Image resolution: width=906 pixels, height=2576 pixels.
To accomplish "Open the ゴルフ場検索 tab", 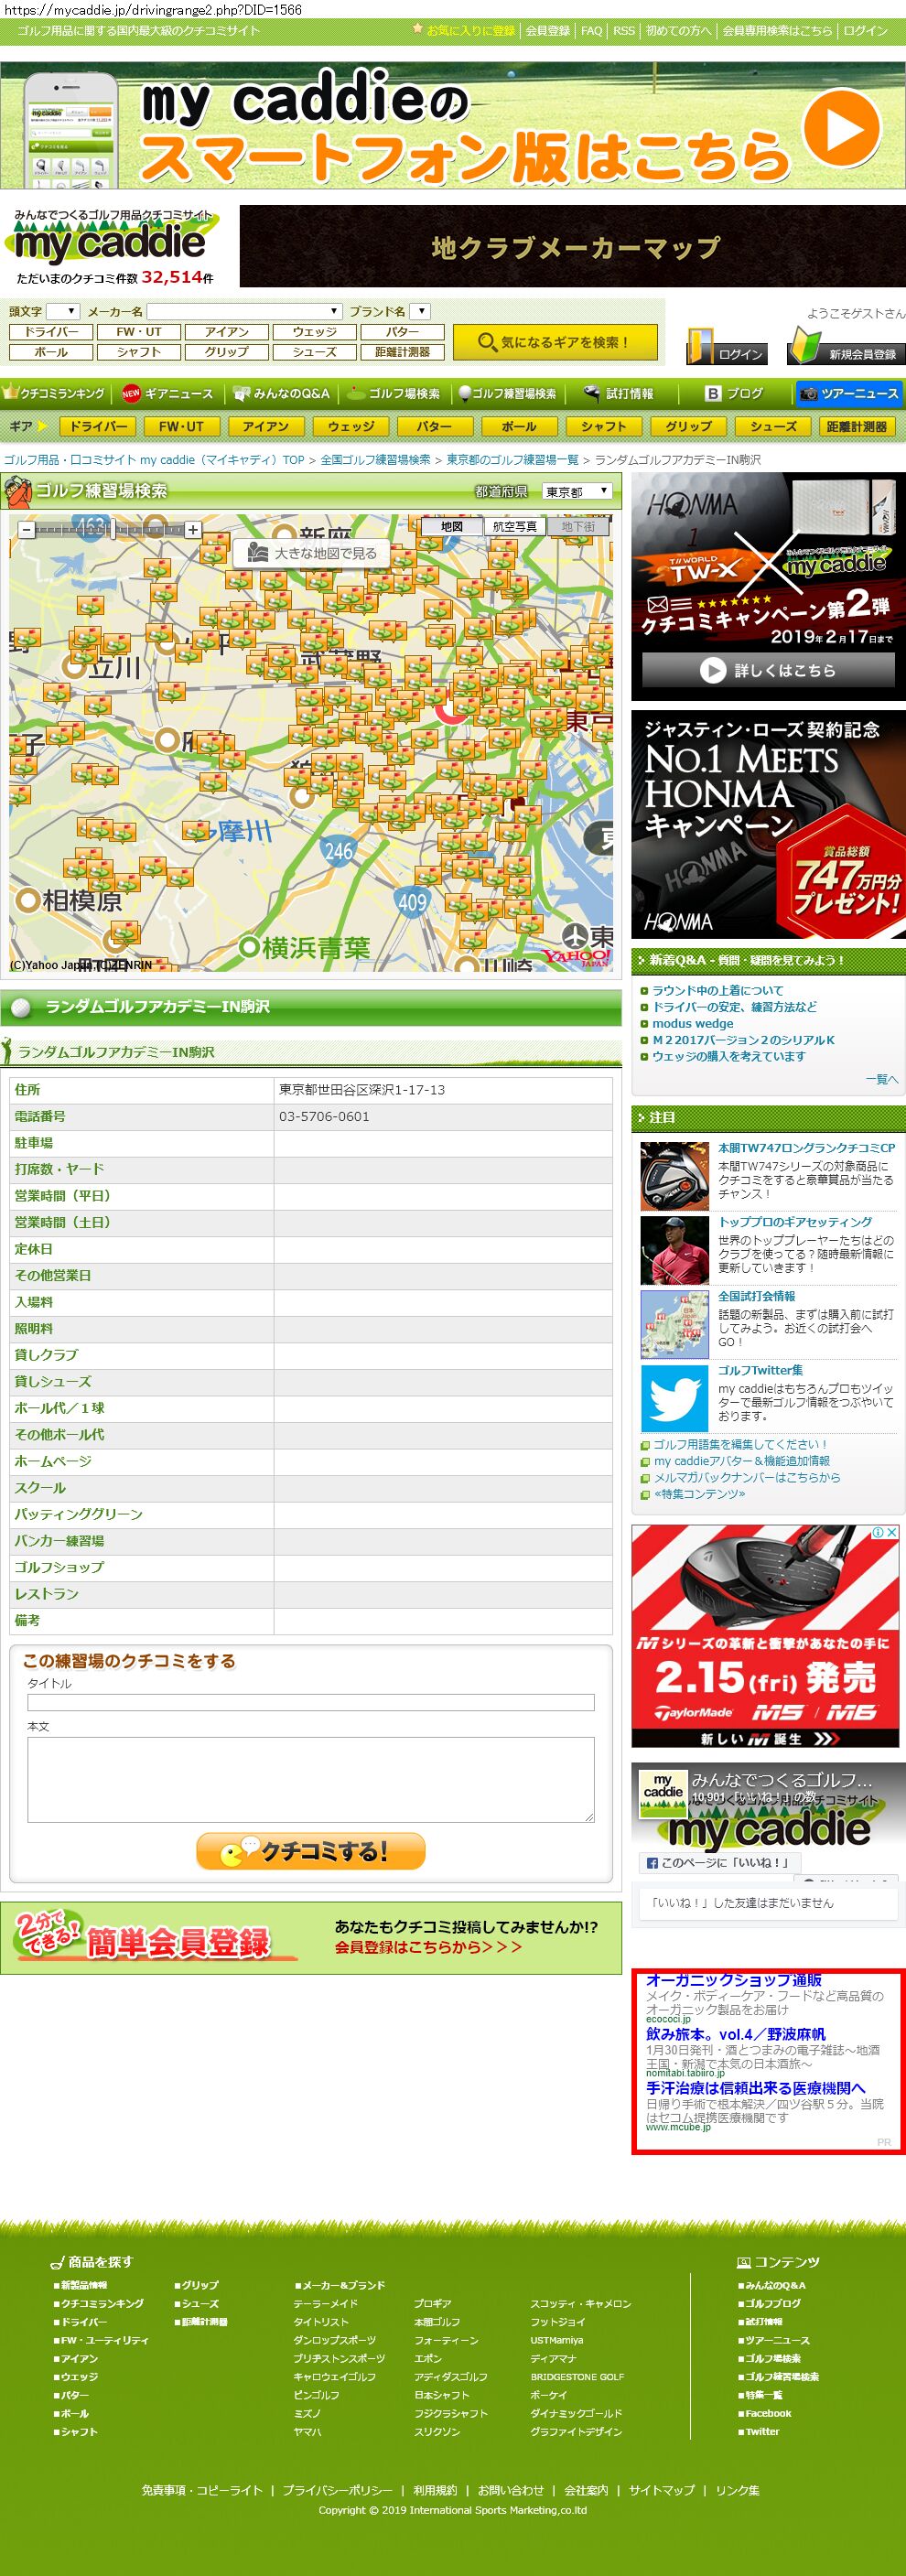I will pyautogui.click(x=394, y=394).
